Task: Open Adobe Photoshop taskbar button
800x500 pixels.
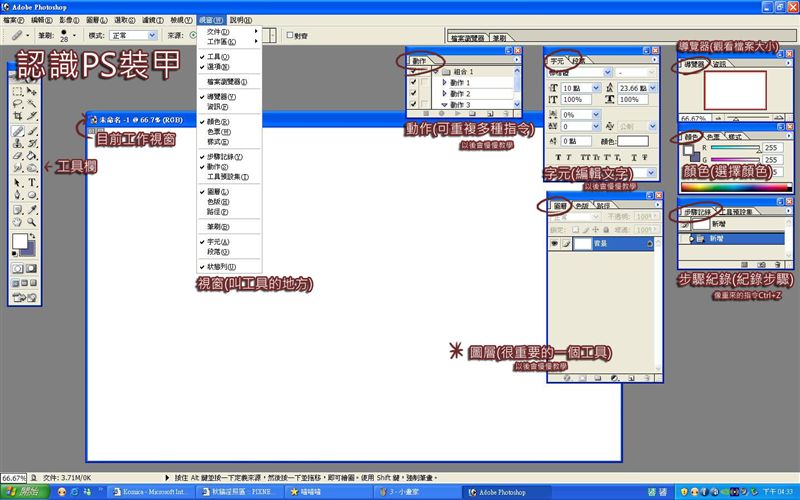Action: (x=505, y=492)
